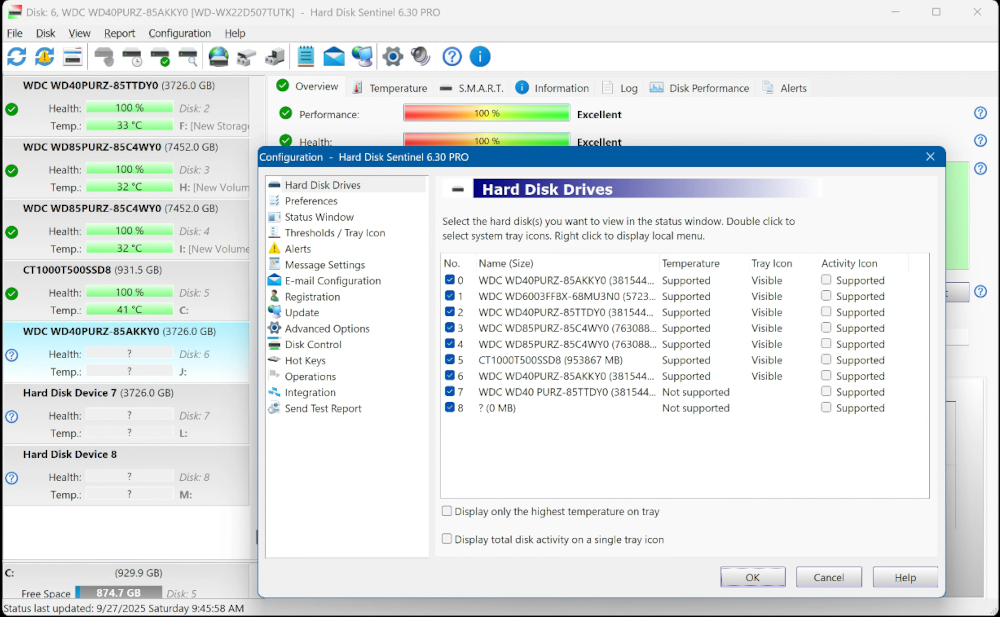Viewport: 1000px width, 617px height.
Task: Select Registration in configuration list
Action: click(312, 297)
